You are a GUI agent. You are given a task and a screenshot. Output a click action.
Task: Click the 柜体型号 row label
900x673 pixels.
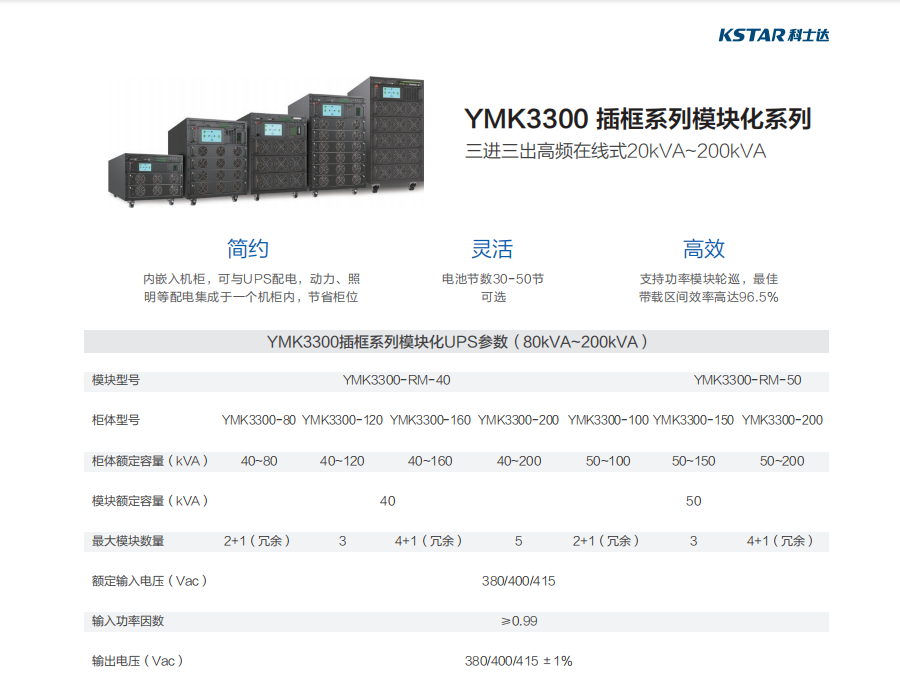tap(116, 420)
